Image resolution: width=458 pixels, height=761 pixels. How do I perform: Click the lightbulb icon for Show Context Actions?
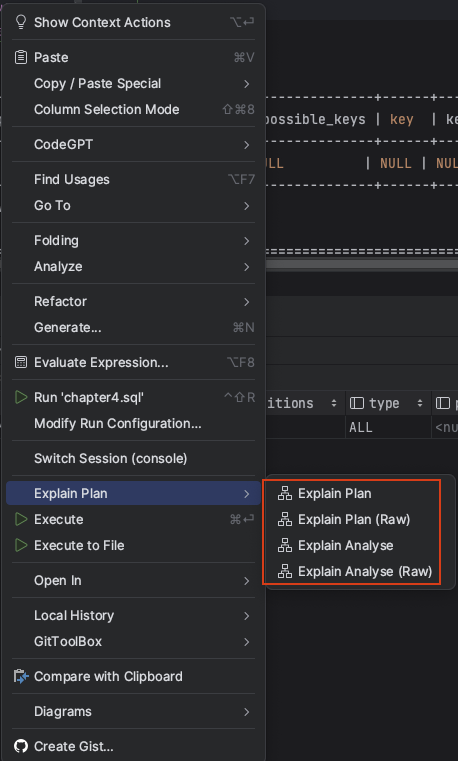click(x=21, y=22)
